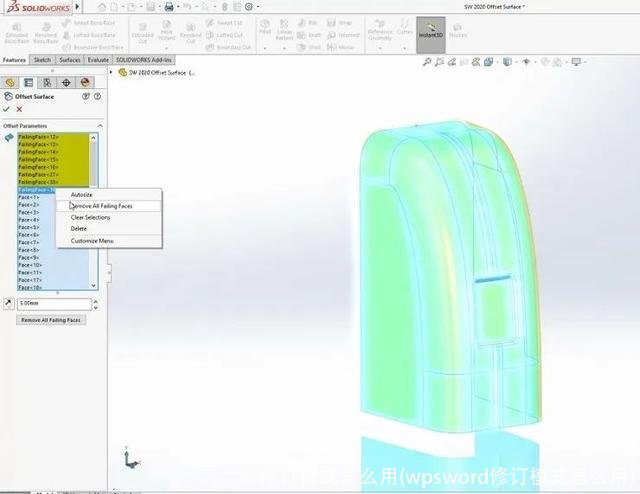The image size is (640, 494).
Task: Choose Remove All Failing Faces from context menu
Action: click(101, 206)
